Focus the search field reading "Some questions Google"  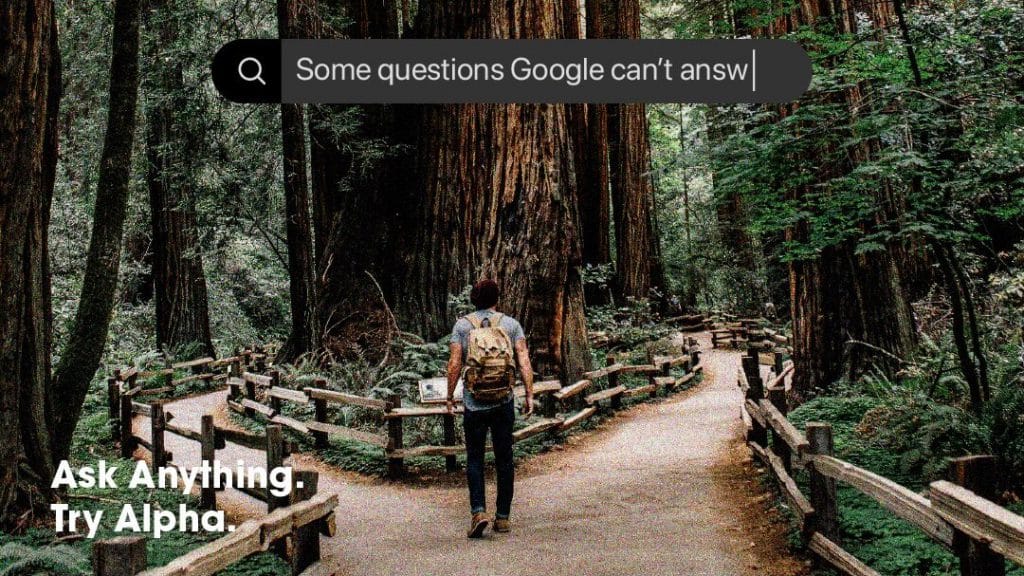click(546, 71)
